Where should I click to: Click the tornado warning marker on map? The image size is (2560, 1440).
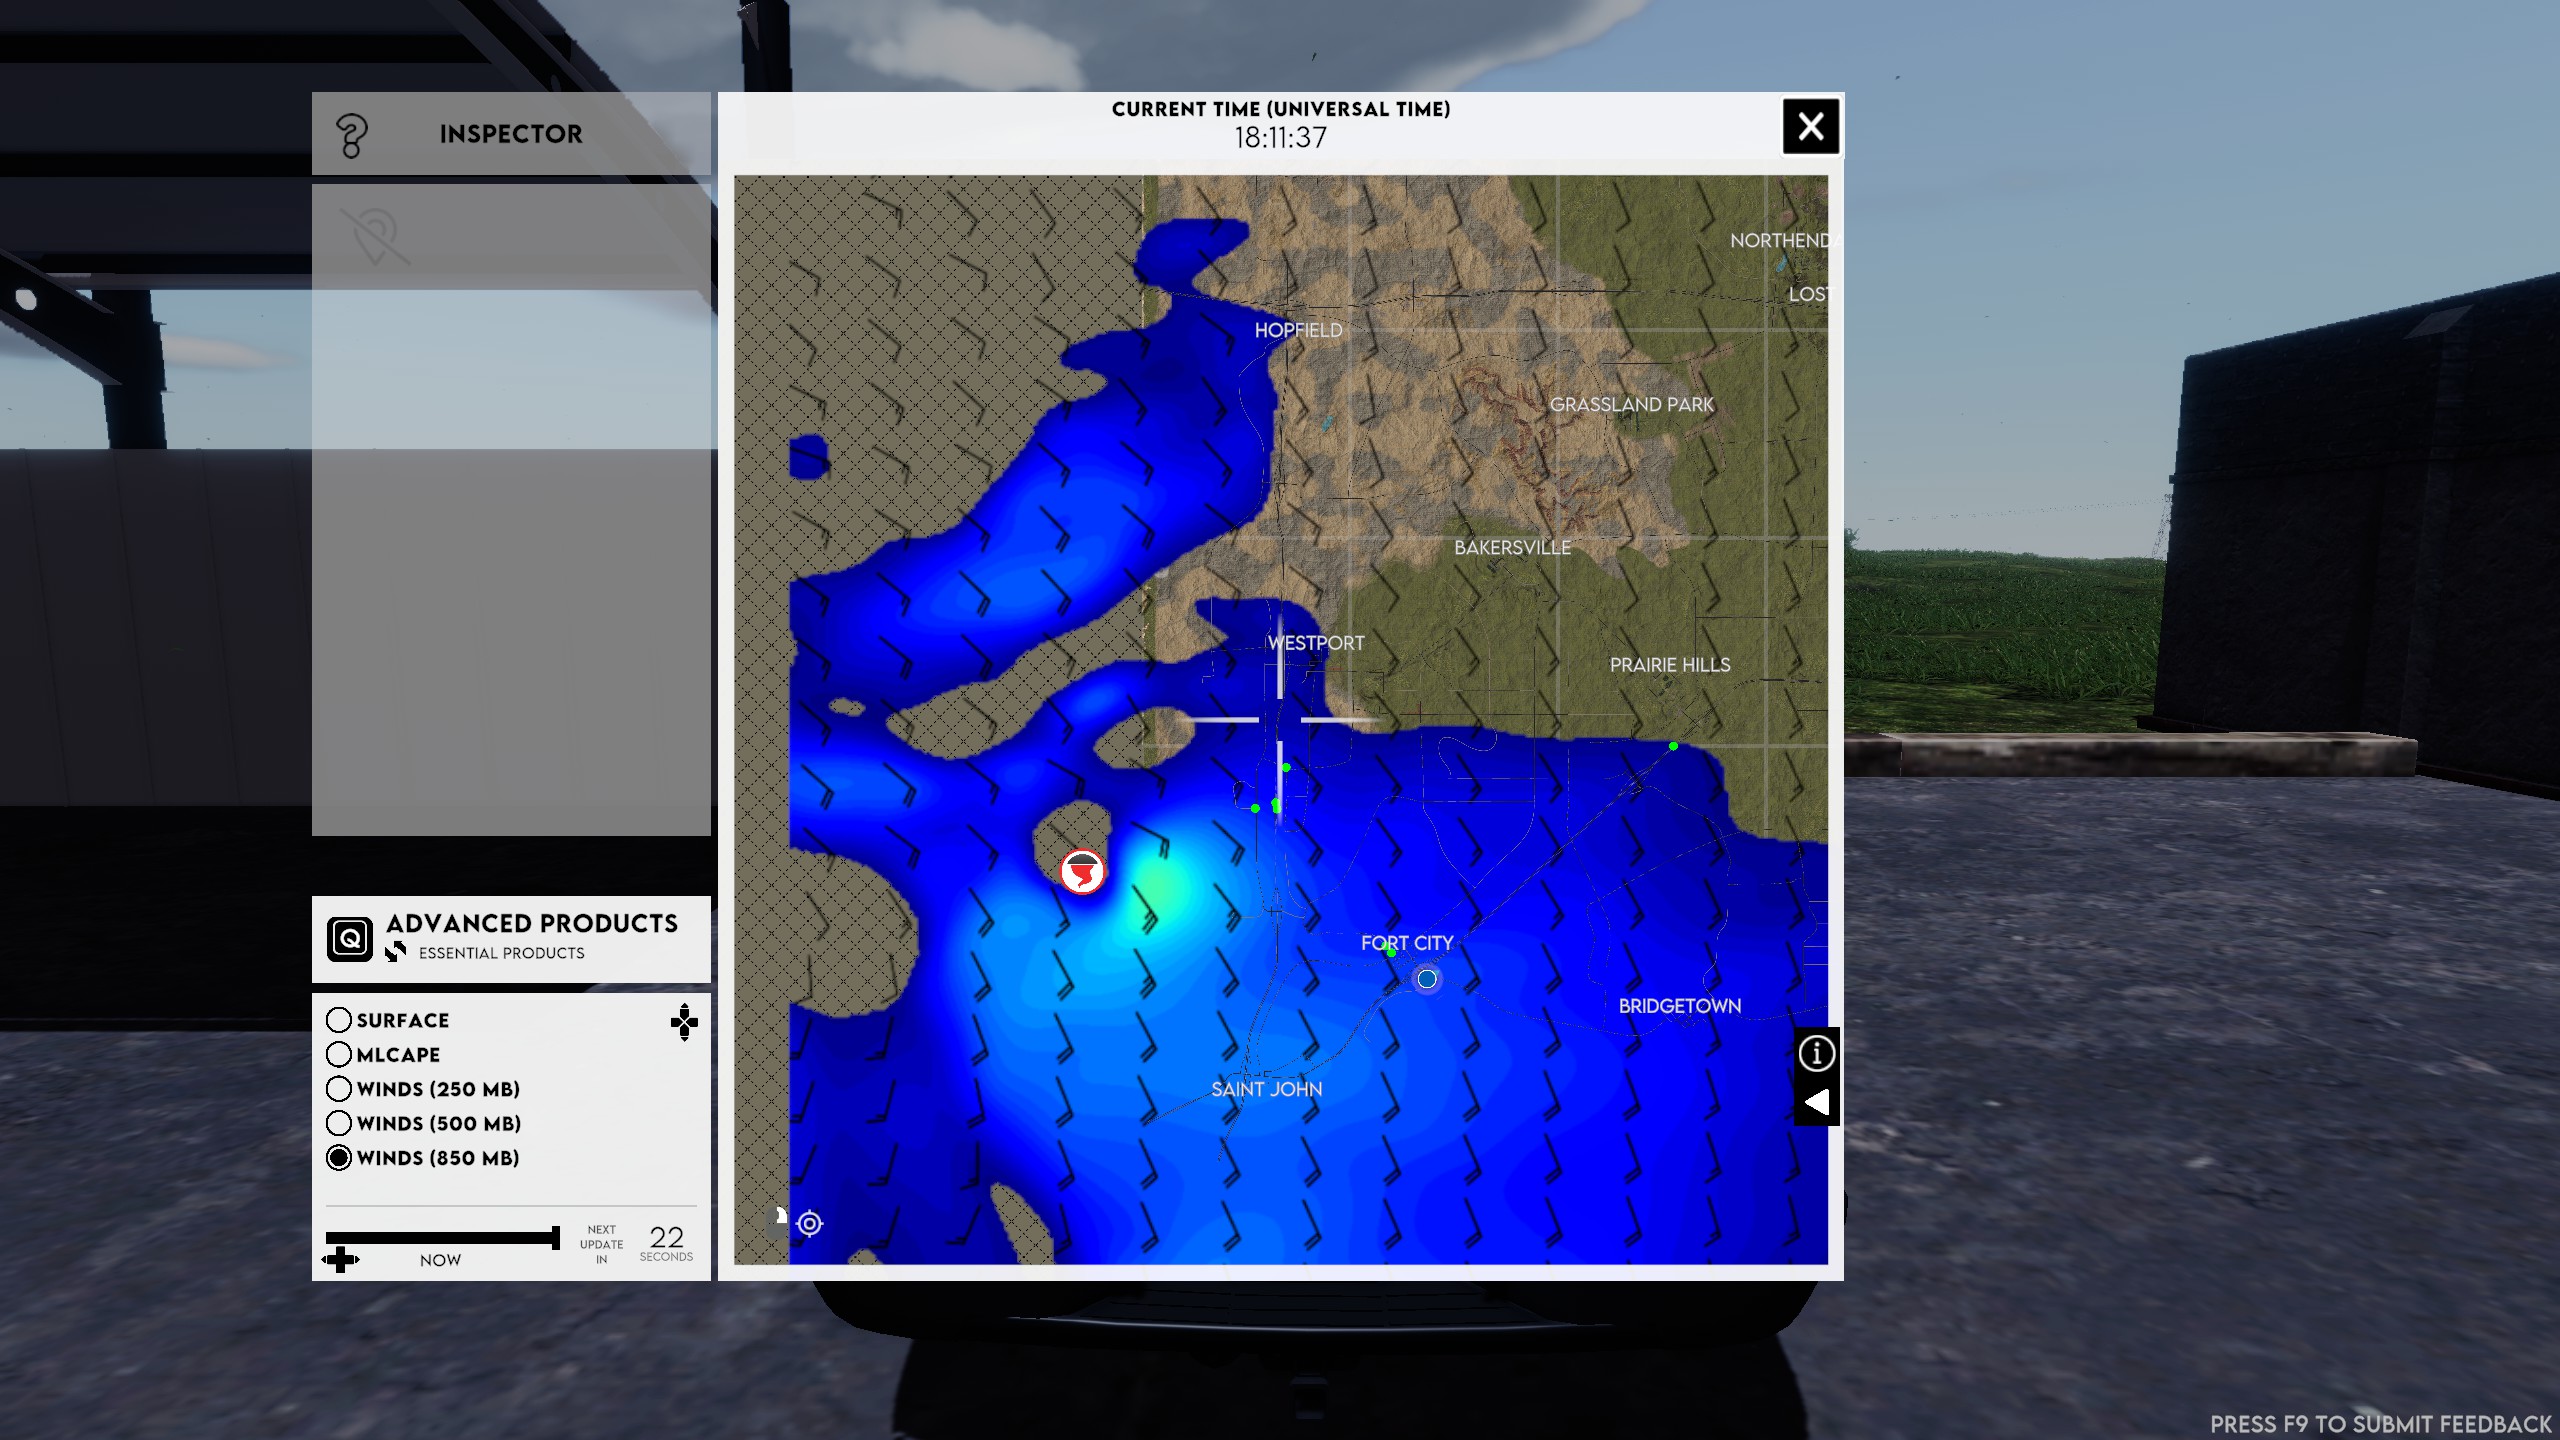pos(1082,872)
